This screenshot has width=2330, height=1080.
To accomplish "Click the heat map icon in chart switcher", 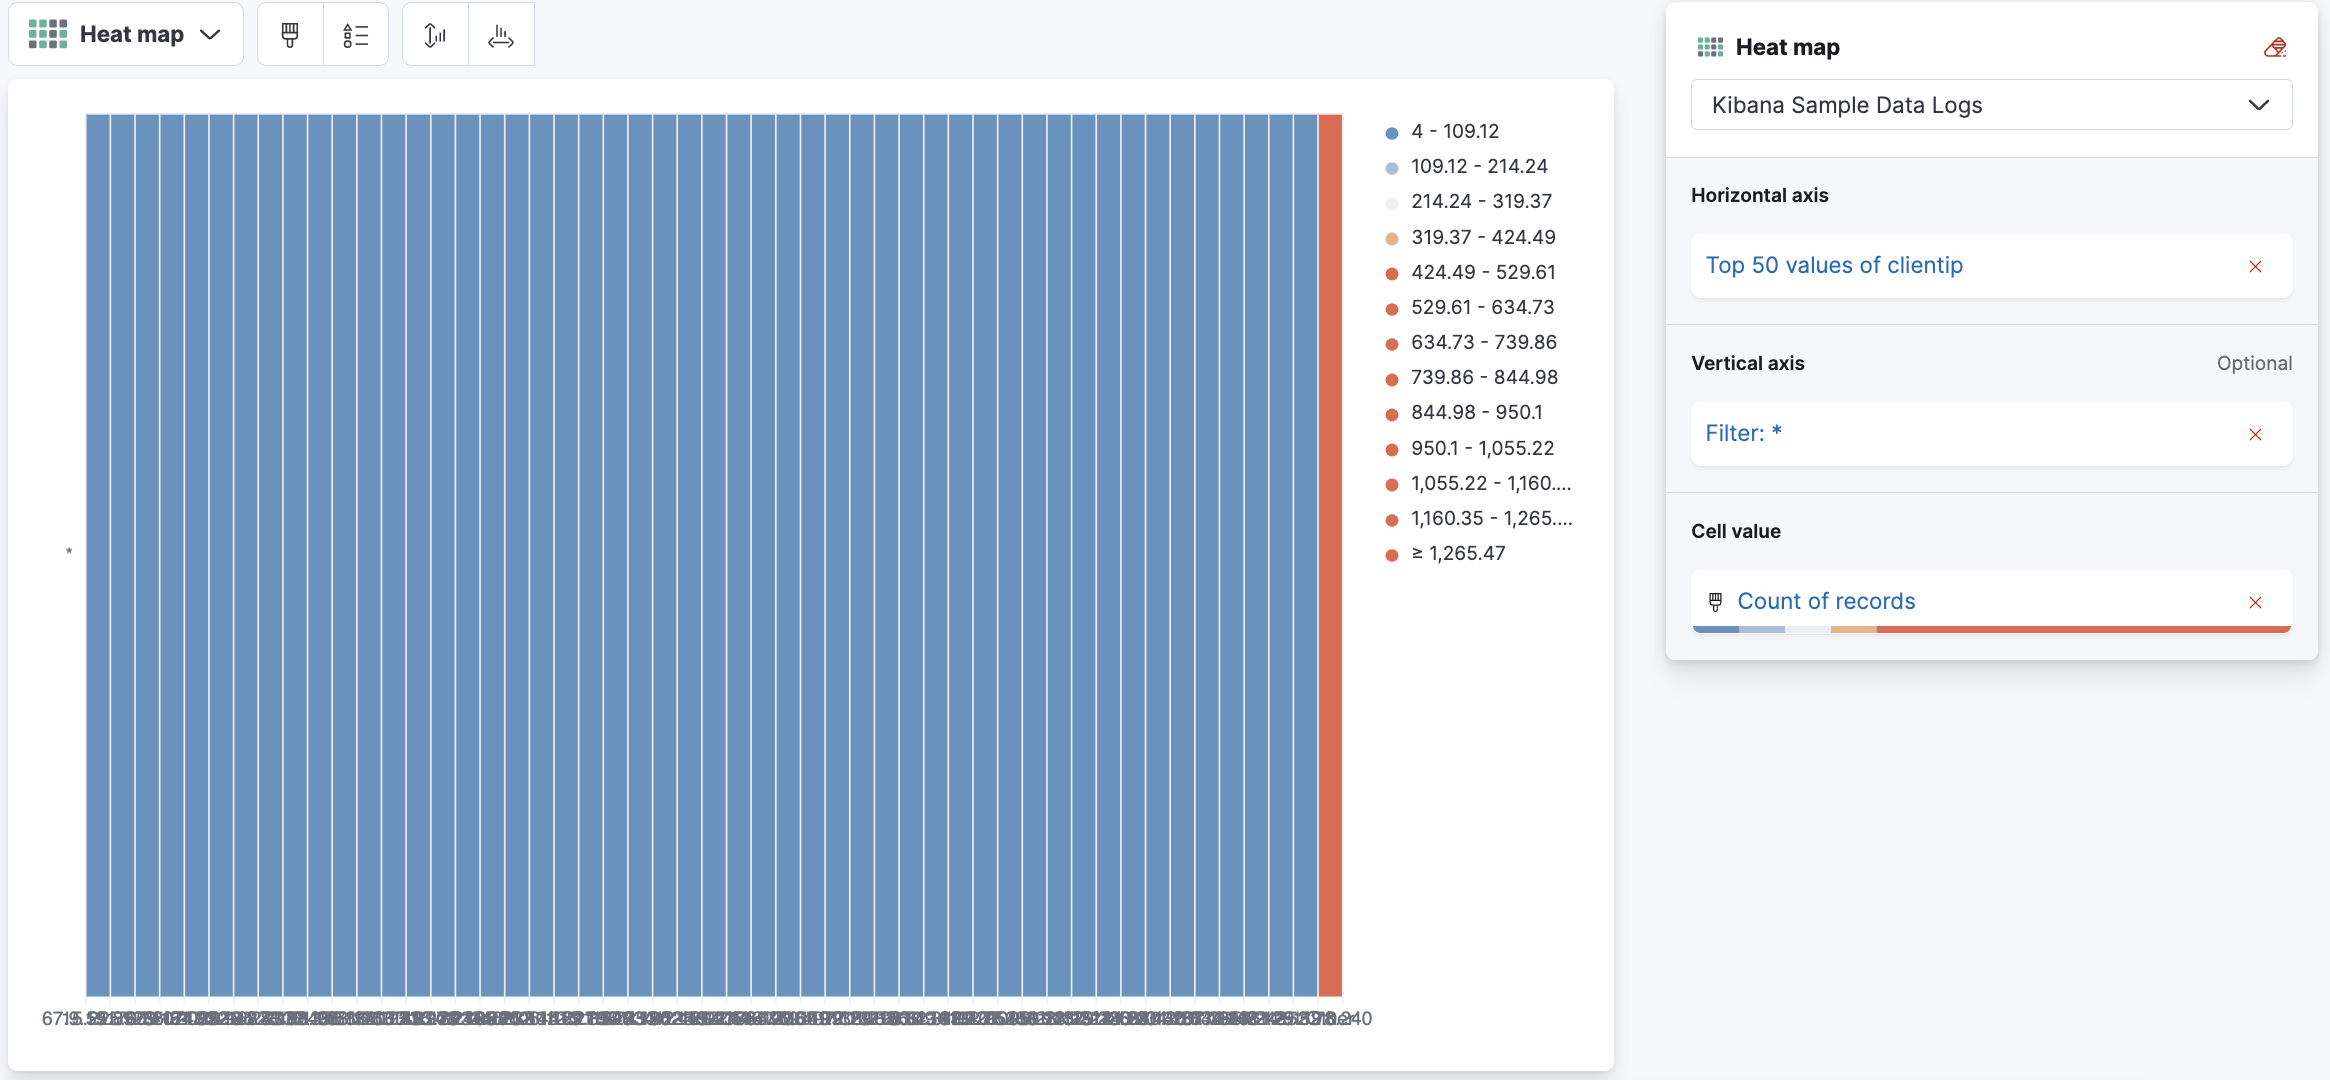I will click(x=47, y=33).
